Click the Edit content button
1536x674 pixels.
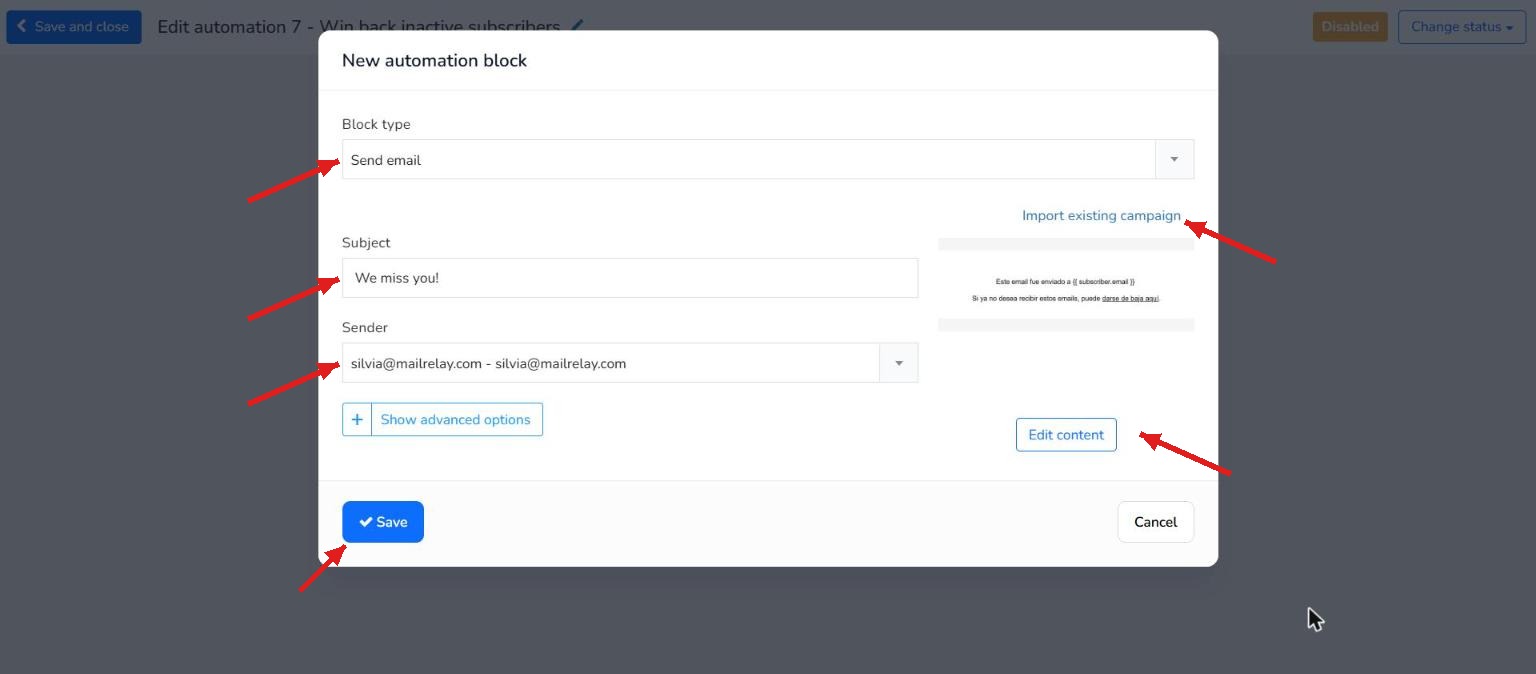[x=1066, y=434]
